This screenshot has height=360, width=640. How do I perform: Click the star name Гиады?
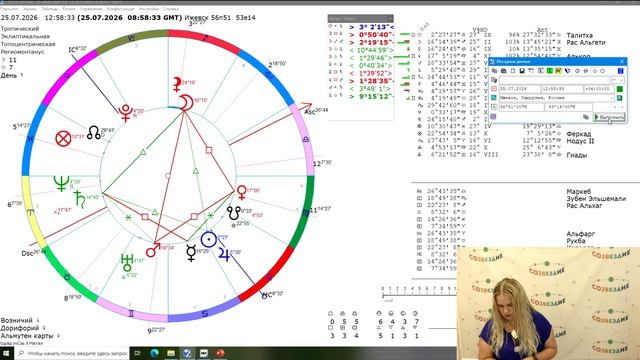(x=577, y=155)
